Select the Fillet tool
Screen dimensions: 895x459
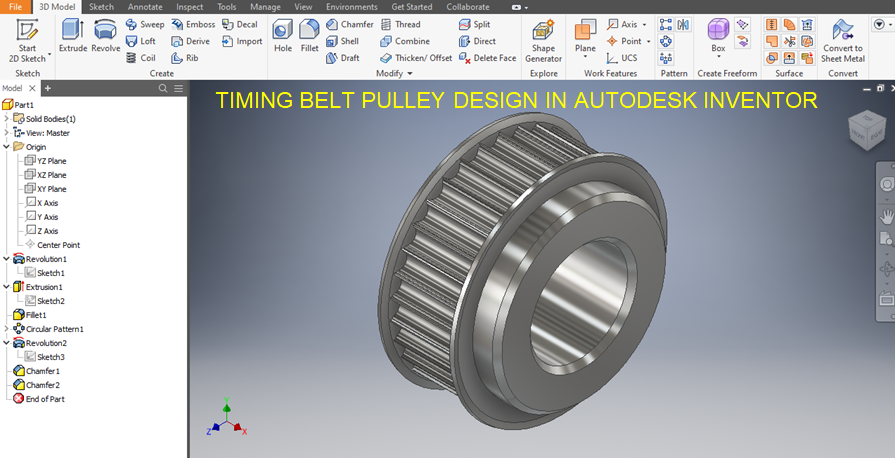click(309, 36)
